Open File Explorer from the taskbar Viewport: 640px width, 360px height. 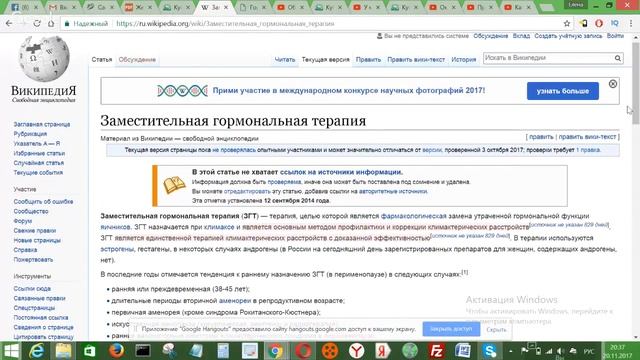pyautogui.click(x=63, y=351)
